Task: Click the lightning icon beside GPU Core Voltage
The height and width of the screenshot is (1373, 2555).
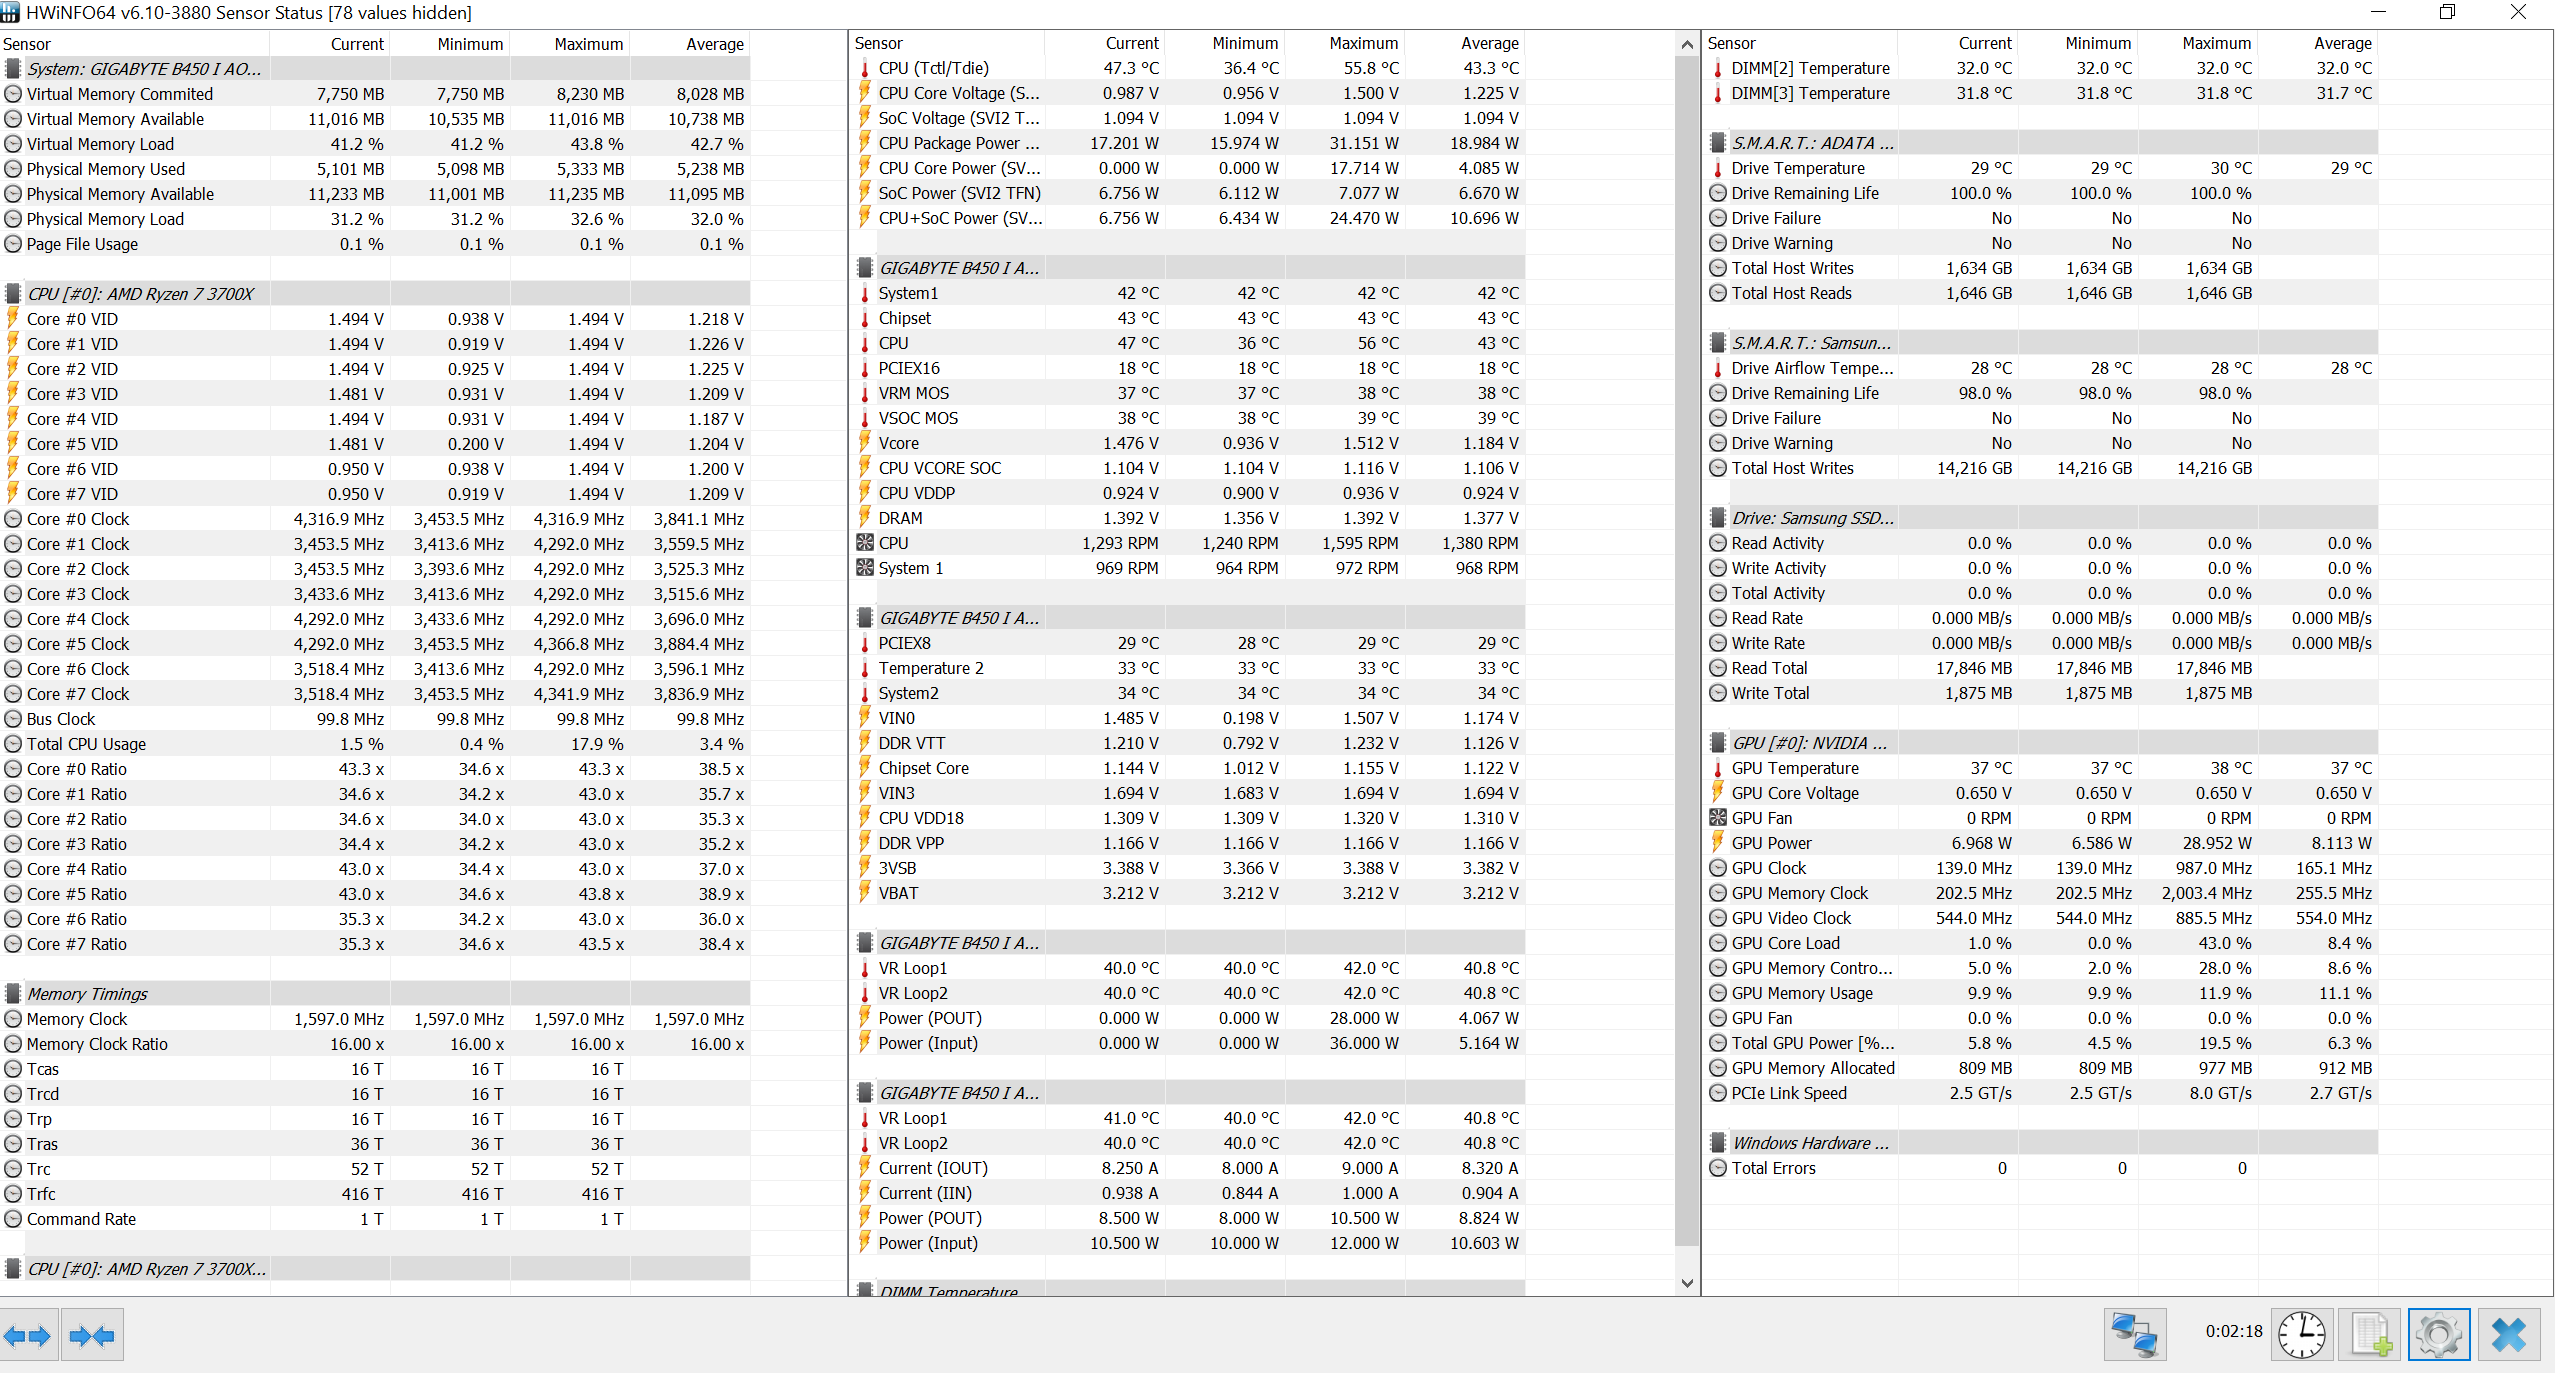Action: [x=1718, y=793]
